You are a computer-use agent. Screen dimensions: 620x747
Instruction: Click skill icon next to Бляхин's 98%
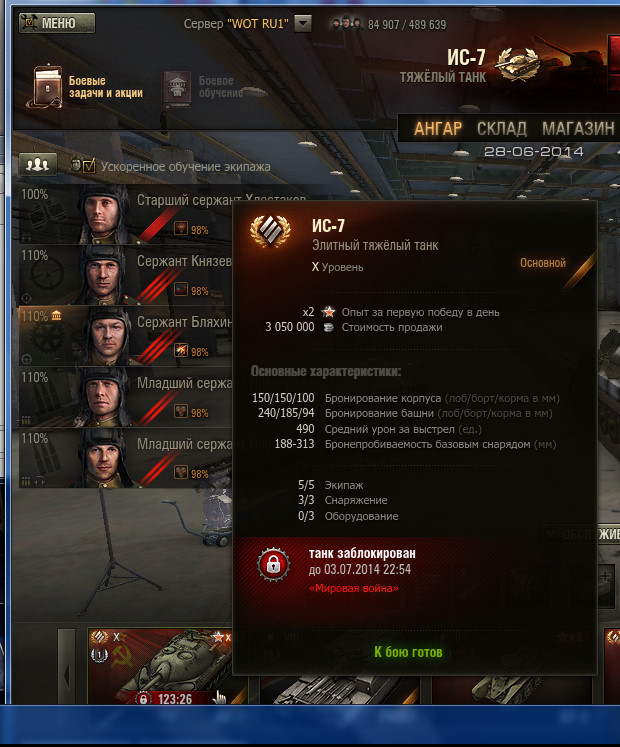(x=181, y=351)
